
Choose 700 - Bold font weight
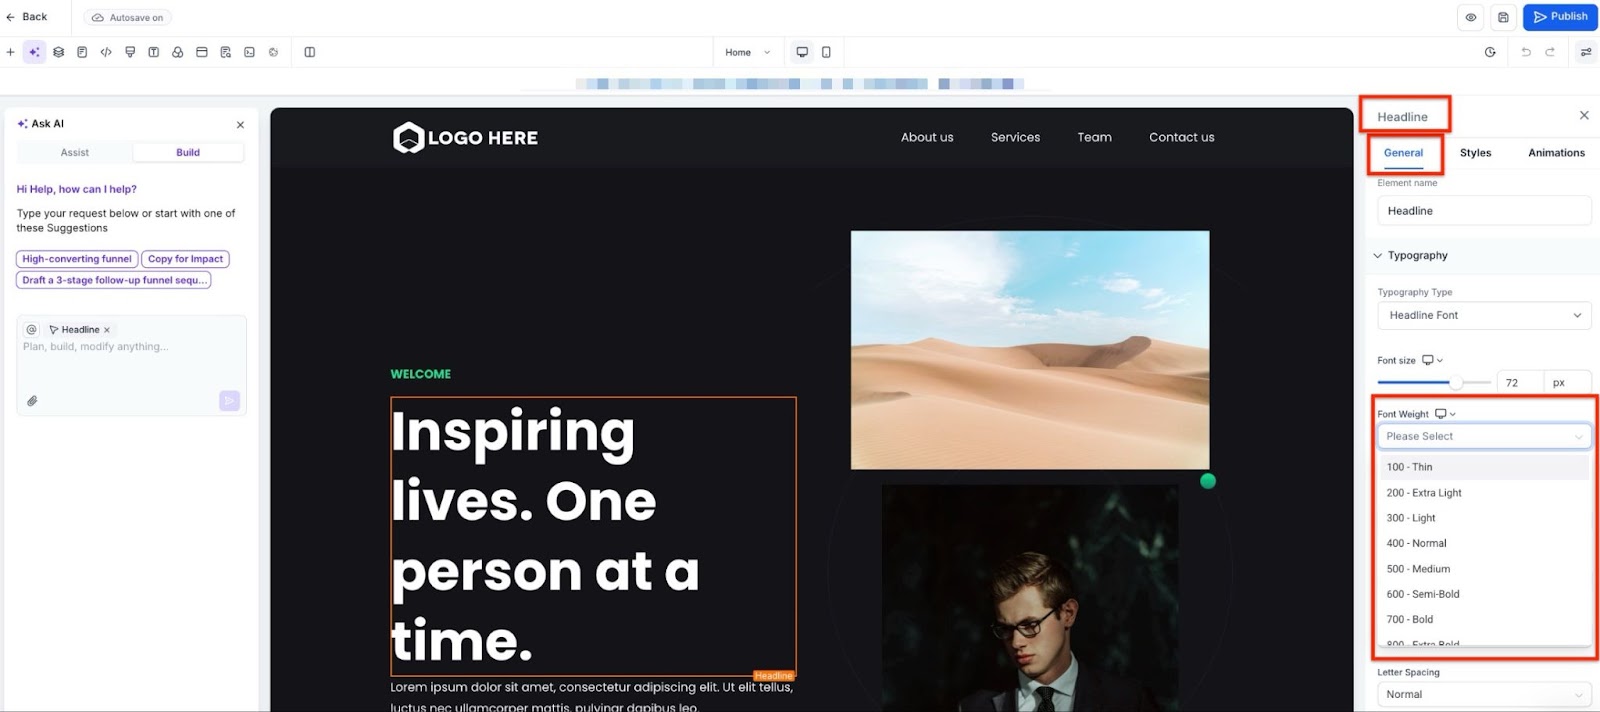click(1410, 619)
